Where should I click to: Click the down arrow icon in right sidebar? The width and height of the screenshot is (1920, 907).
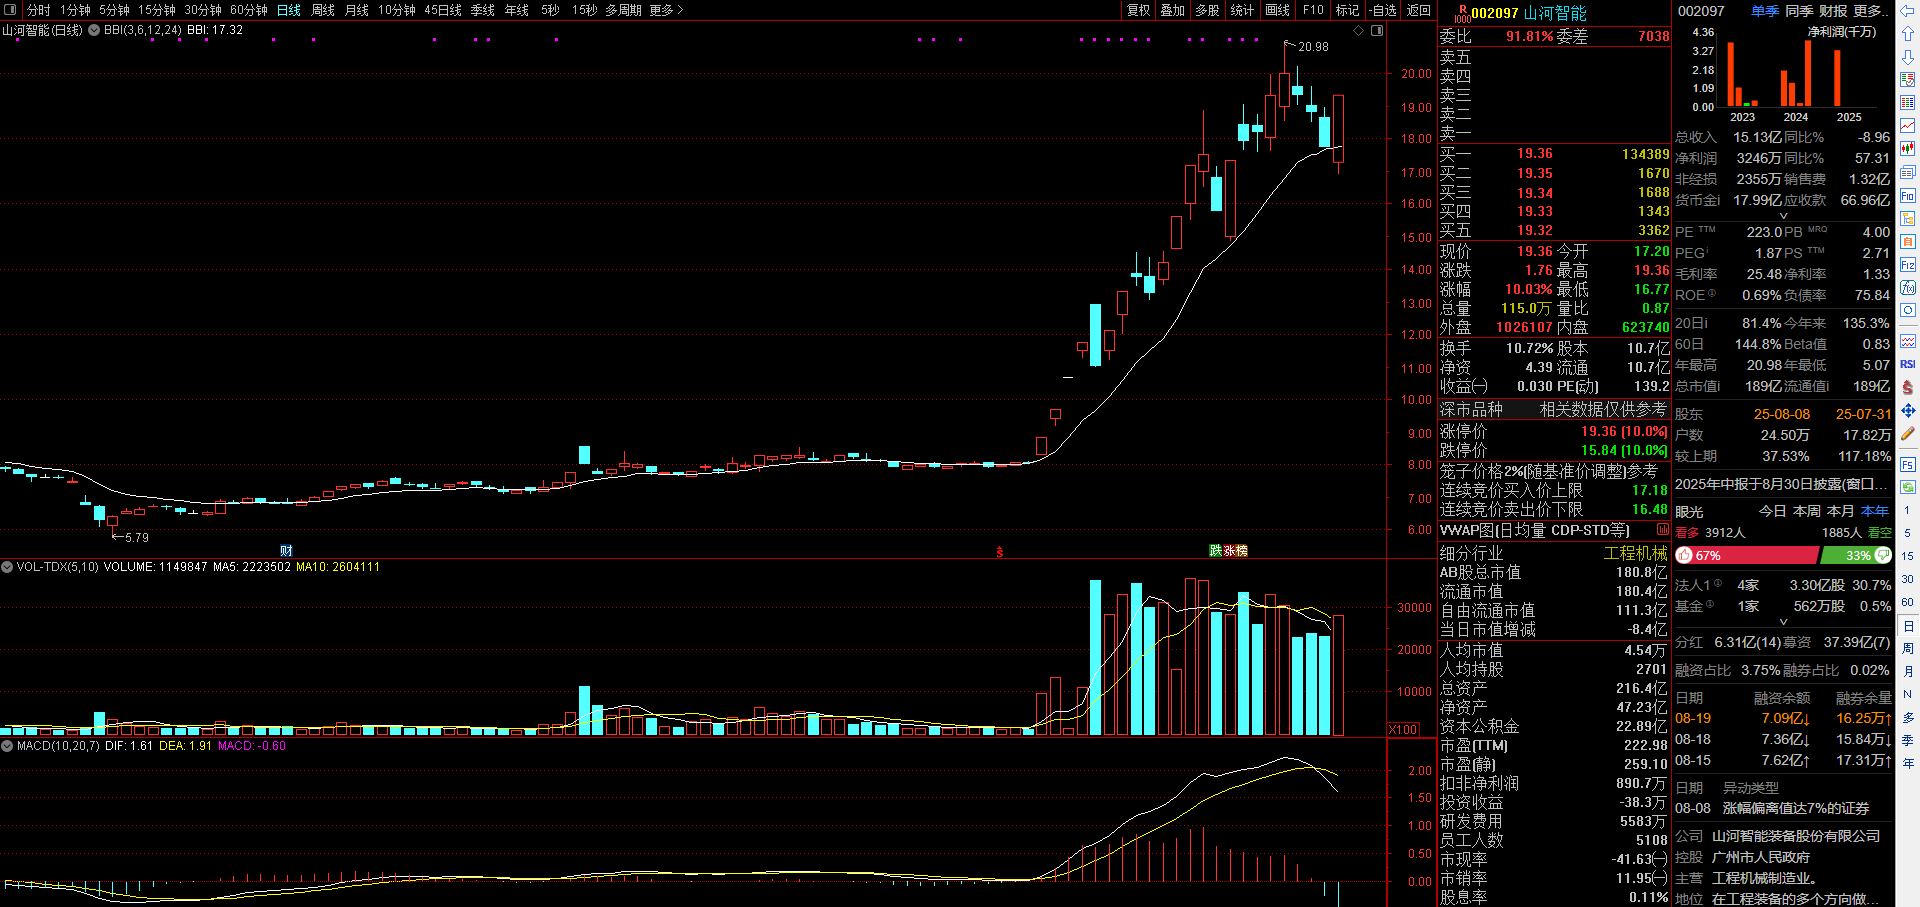point(1907,57)
